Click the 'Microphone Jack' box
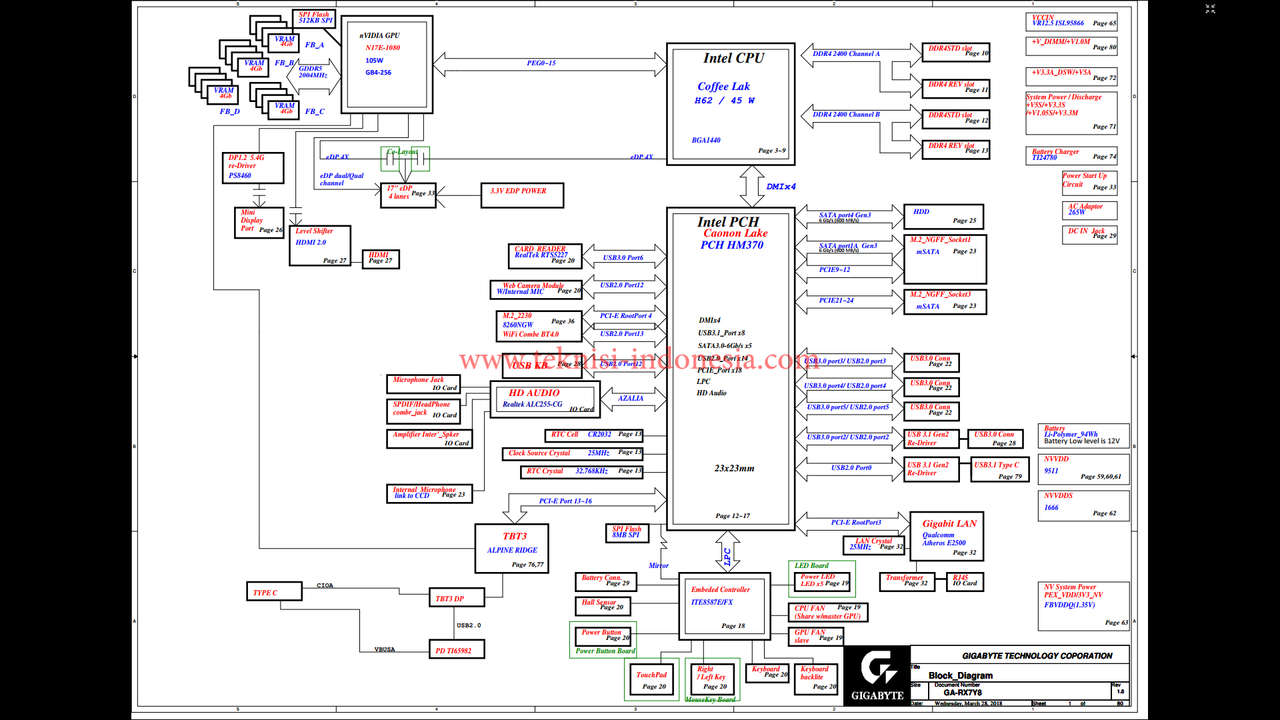 pos(424,384)
